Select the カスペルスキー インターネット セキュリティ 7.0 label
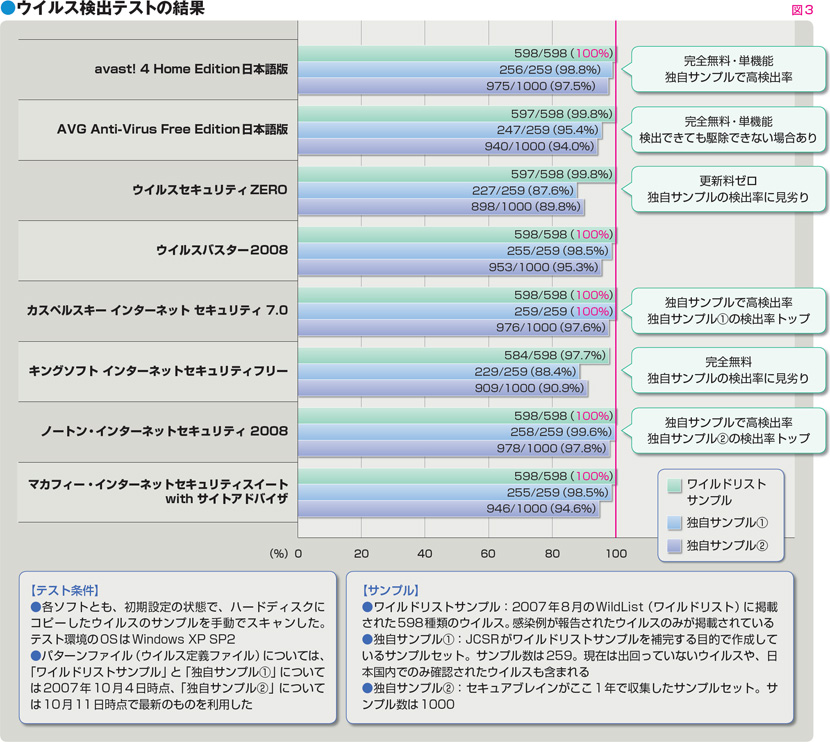The width and height of the screenshot is (830, 742). click(x=157, y=310)
